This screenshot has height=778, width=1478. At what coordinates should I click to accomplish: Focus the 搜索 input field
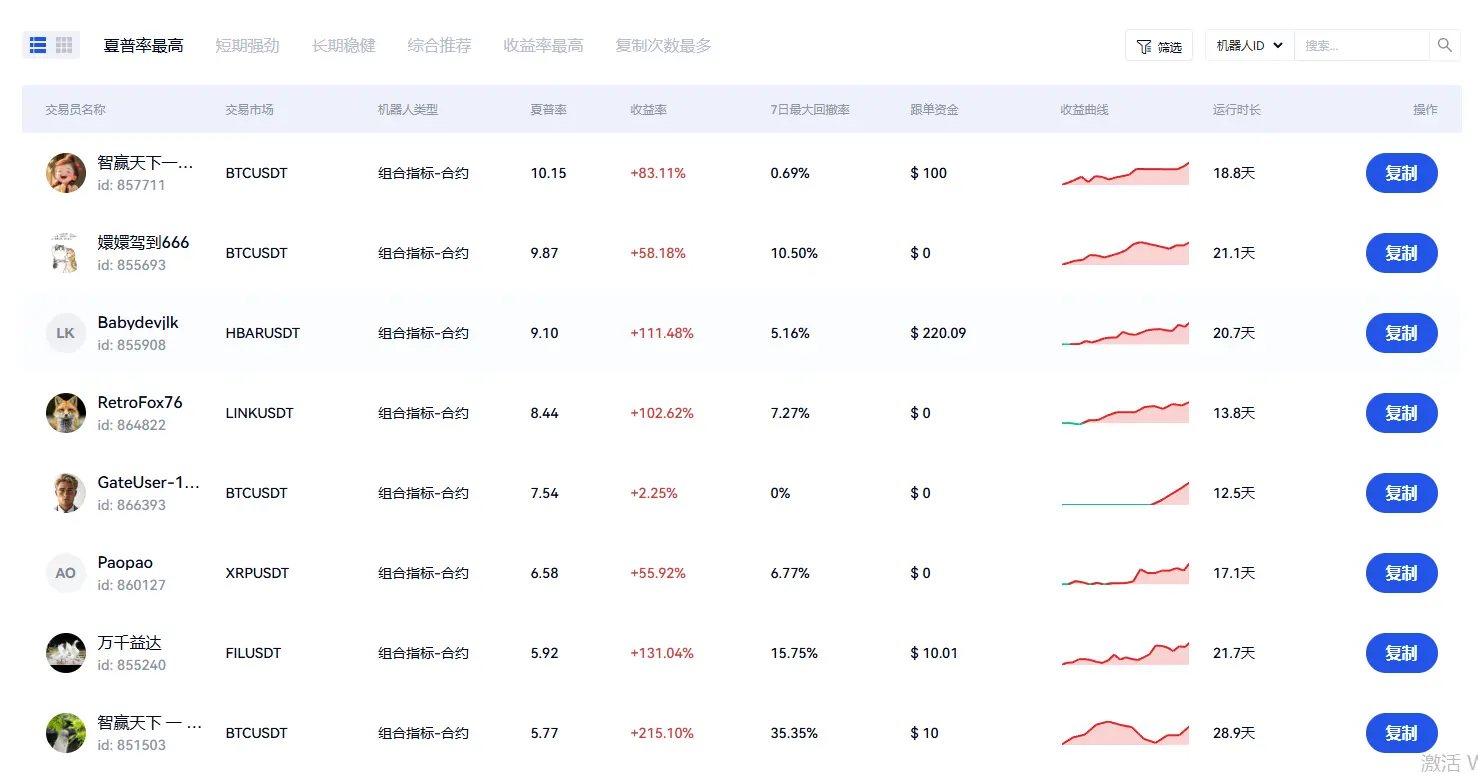point(1362,45)
